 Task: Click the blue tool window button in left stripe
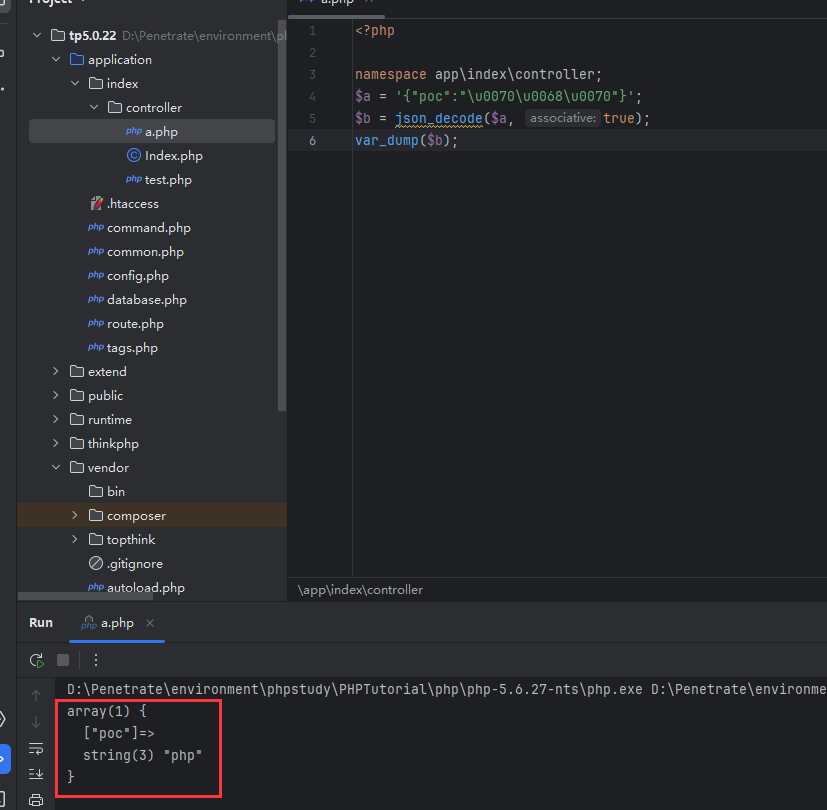[4, 759]
